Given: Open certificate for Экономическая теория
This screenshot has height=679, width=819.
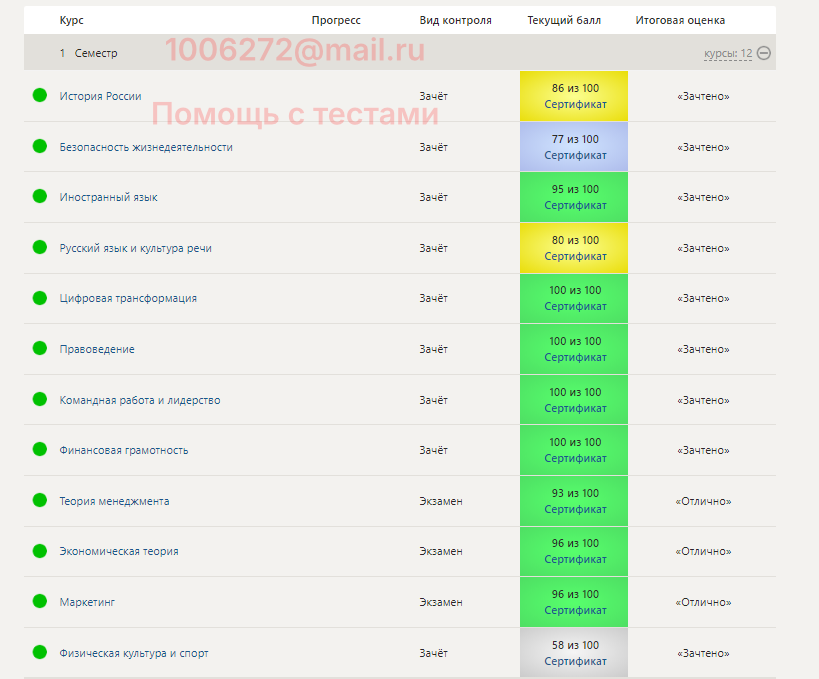Looking at the screenshot, I should pos(575,560).
